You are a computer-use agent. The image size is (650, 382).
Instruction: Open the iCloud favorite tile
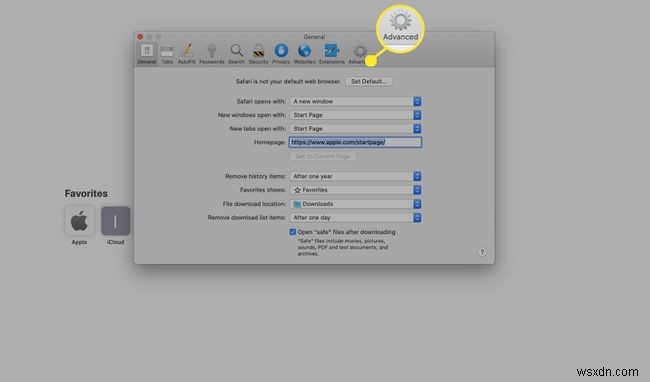(116, 221)
